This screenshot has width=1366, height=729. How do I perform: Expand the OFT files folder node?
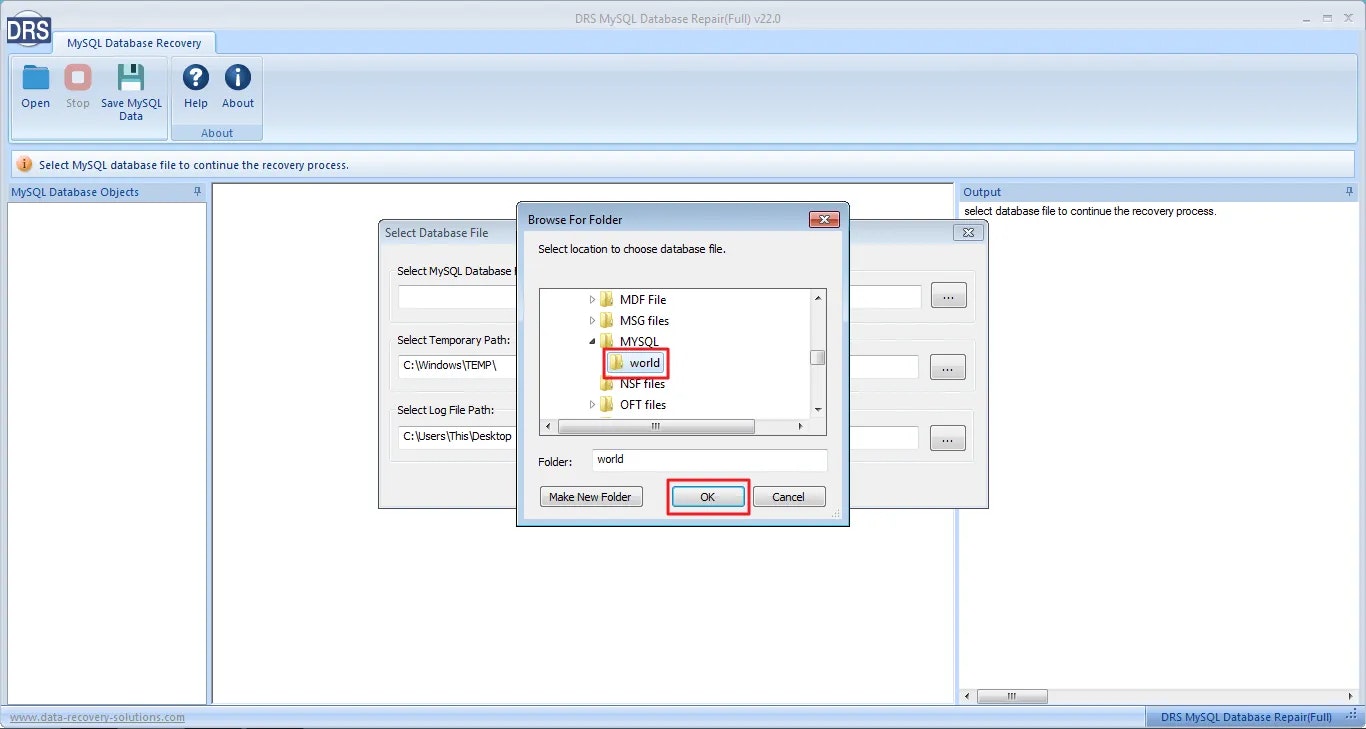click(x=592, y=404)
